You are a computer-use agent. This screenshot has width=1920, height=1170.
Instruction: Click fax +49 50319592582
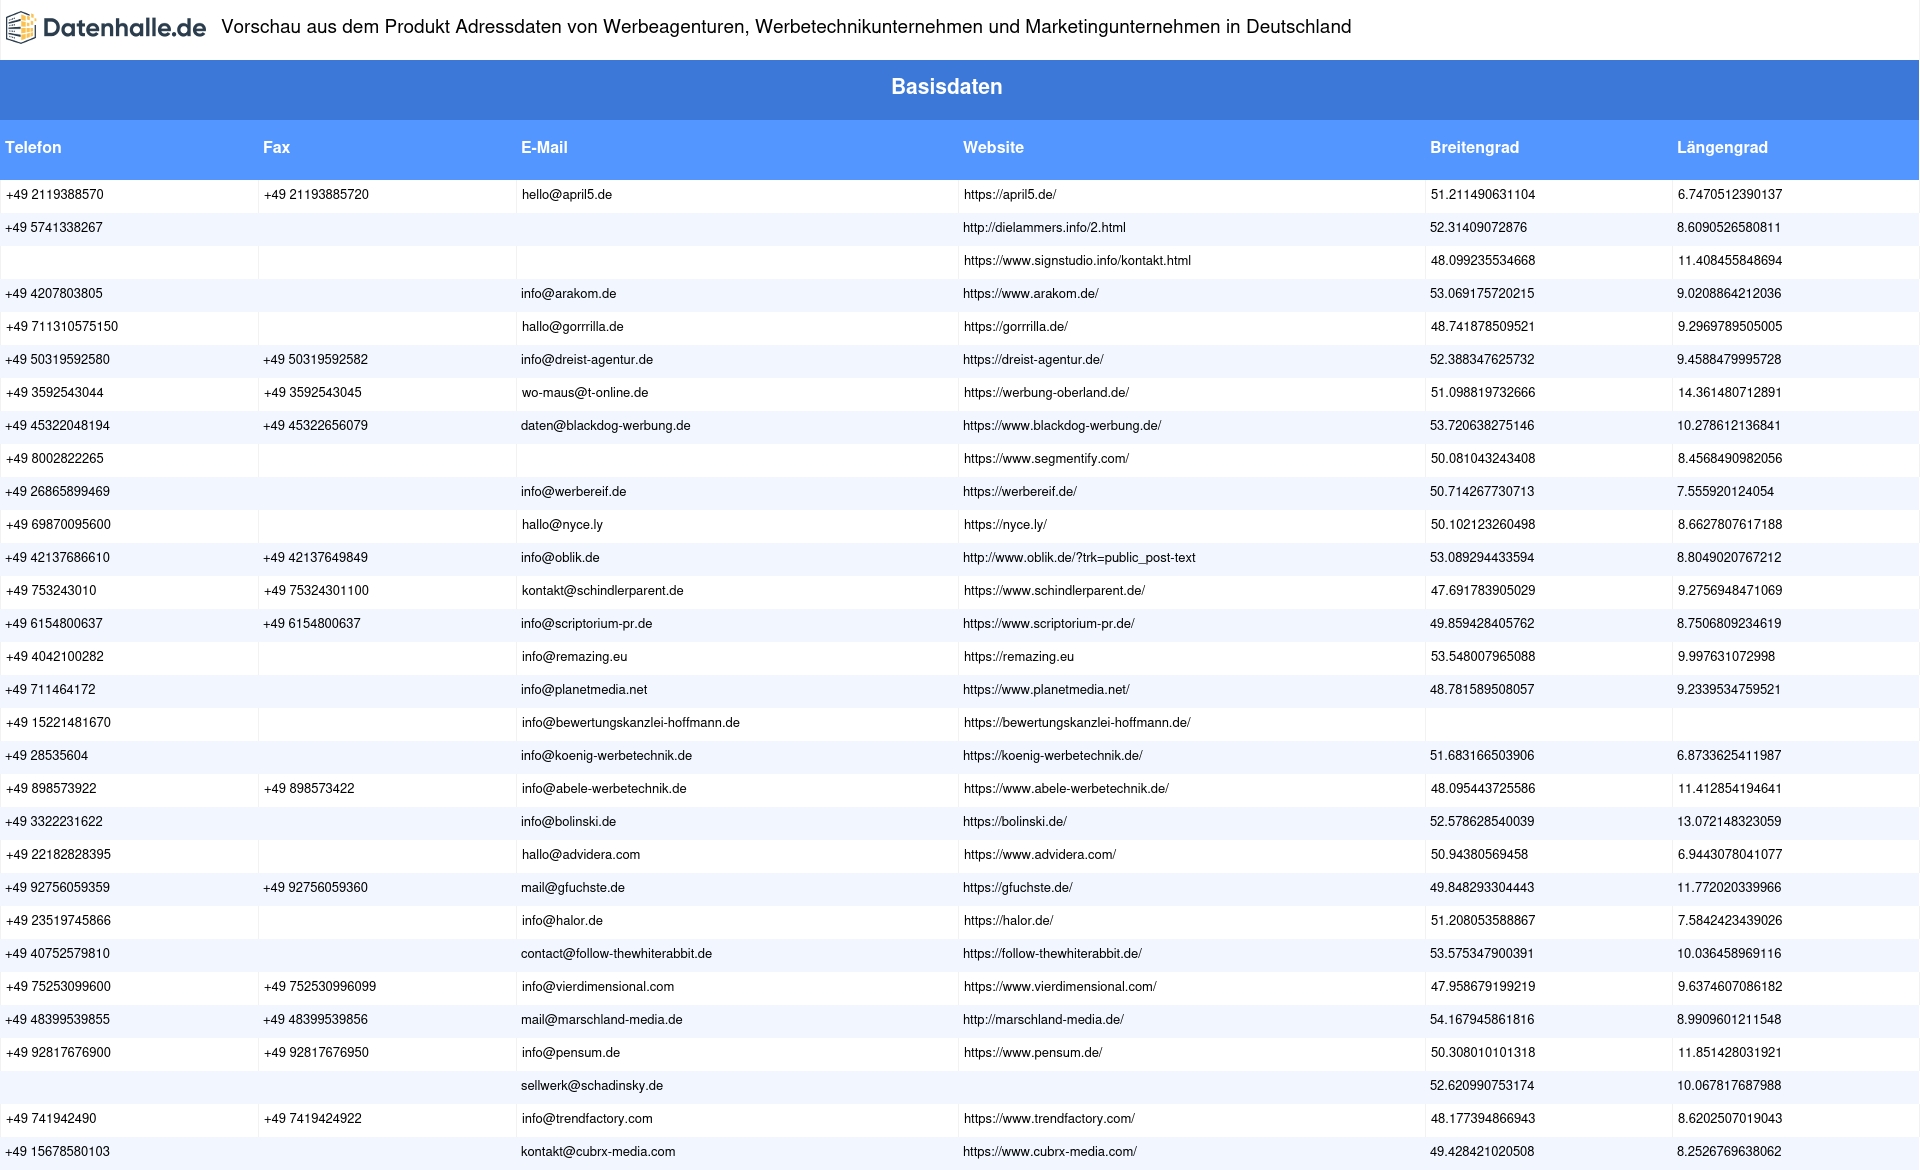pyautogui.click(x=315, y=360)
